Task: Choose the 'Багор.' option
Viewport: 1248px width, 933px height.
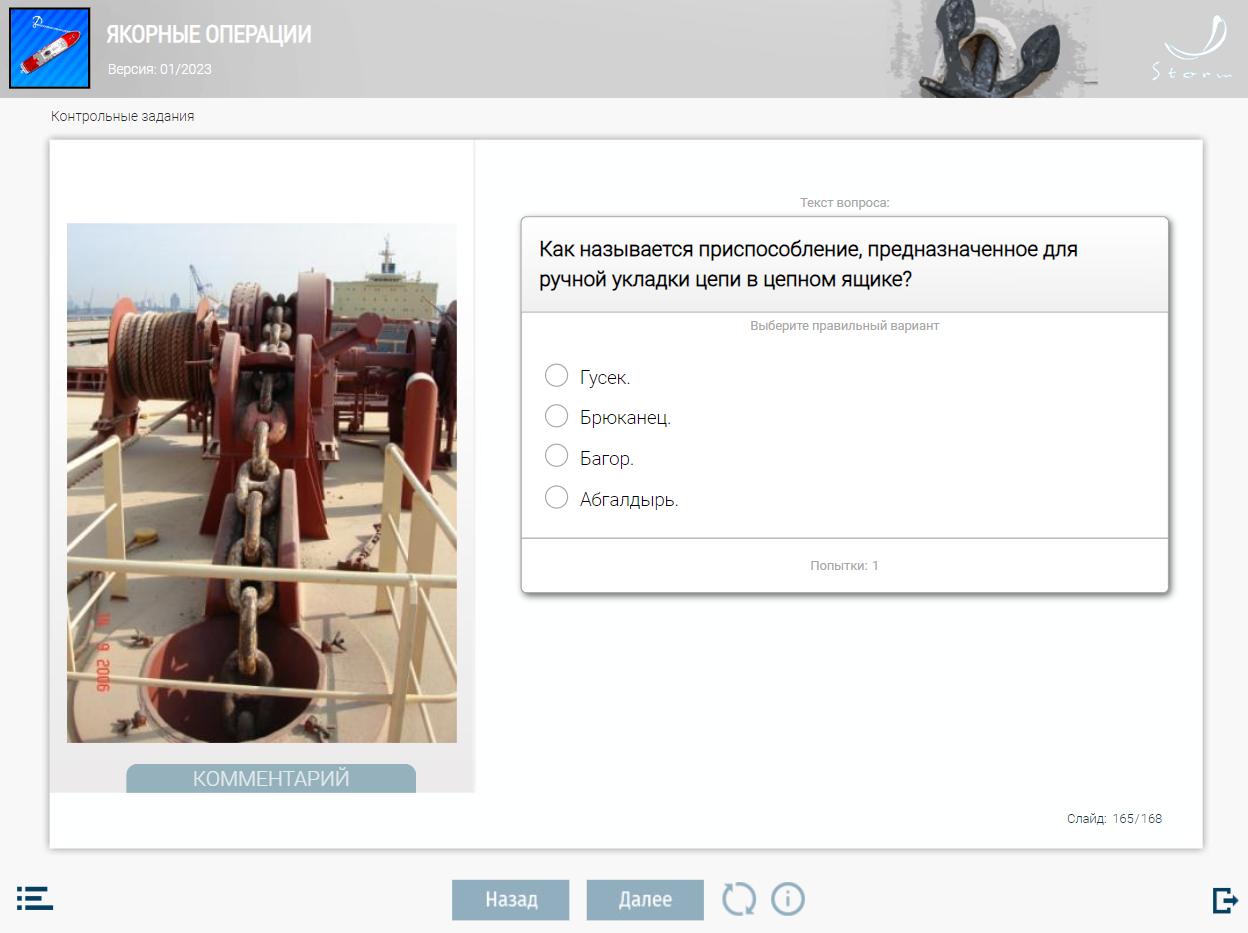Action: pos(556,456)
